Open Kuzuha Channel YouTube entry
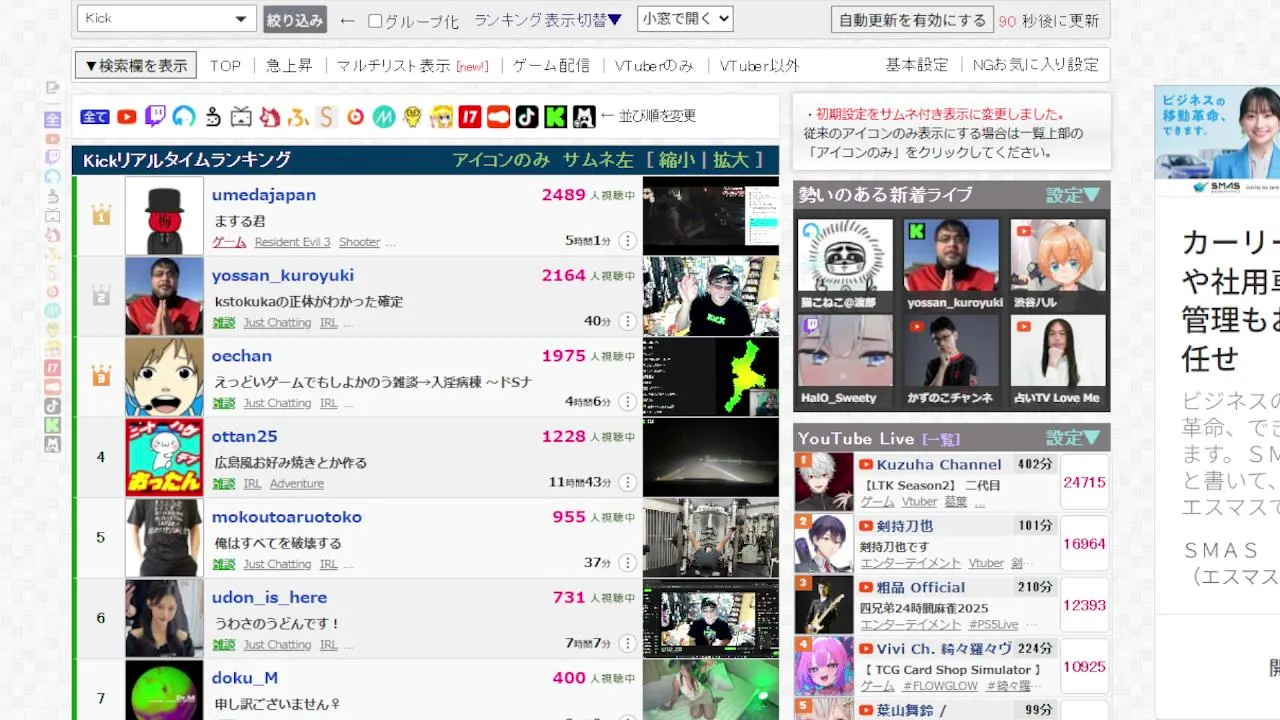The height and width of the screenshot is (720, 1280). point(938,465)
